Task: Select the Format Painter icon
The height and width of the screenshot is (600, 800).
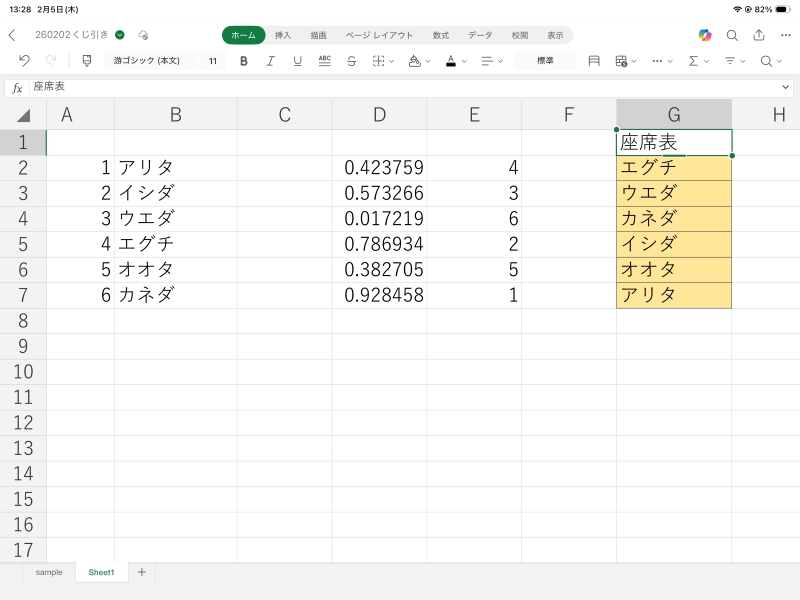Action: (x=86, y=61)
